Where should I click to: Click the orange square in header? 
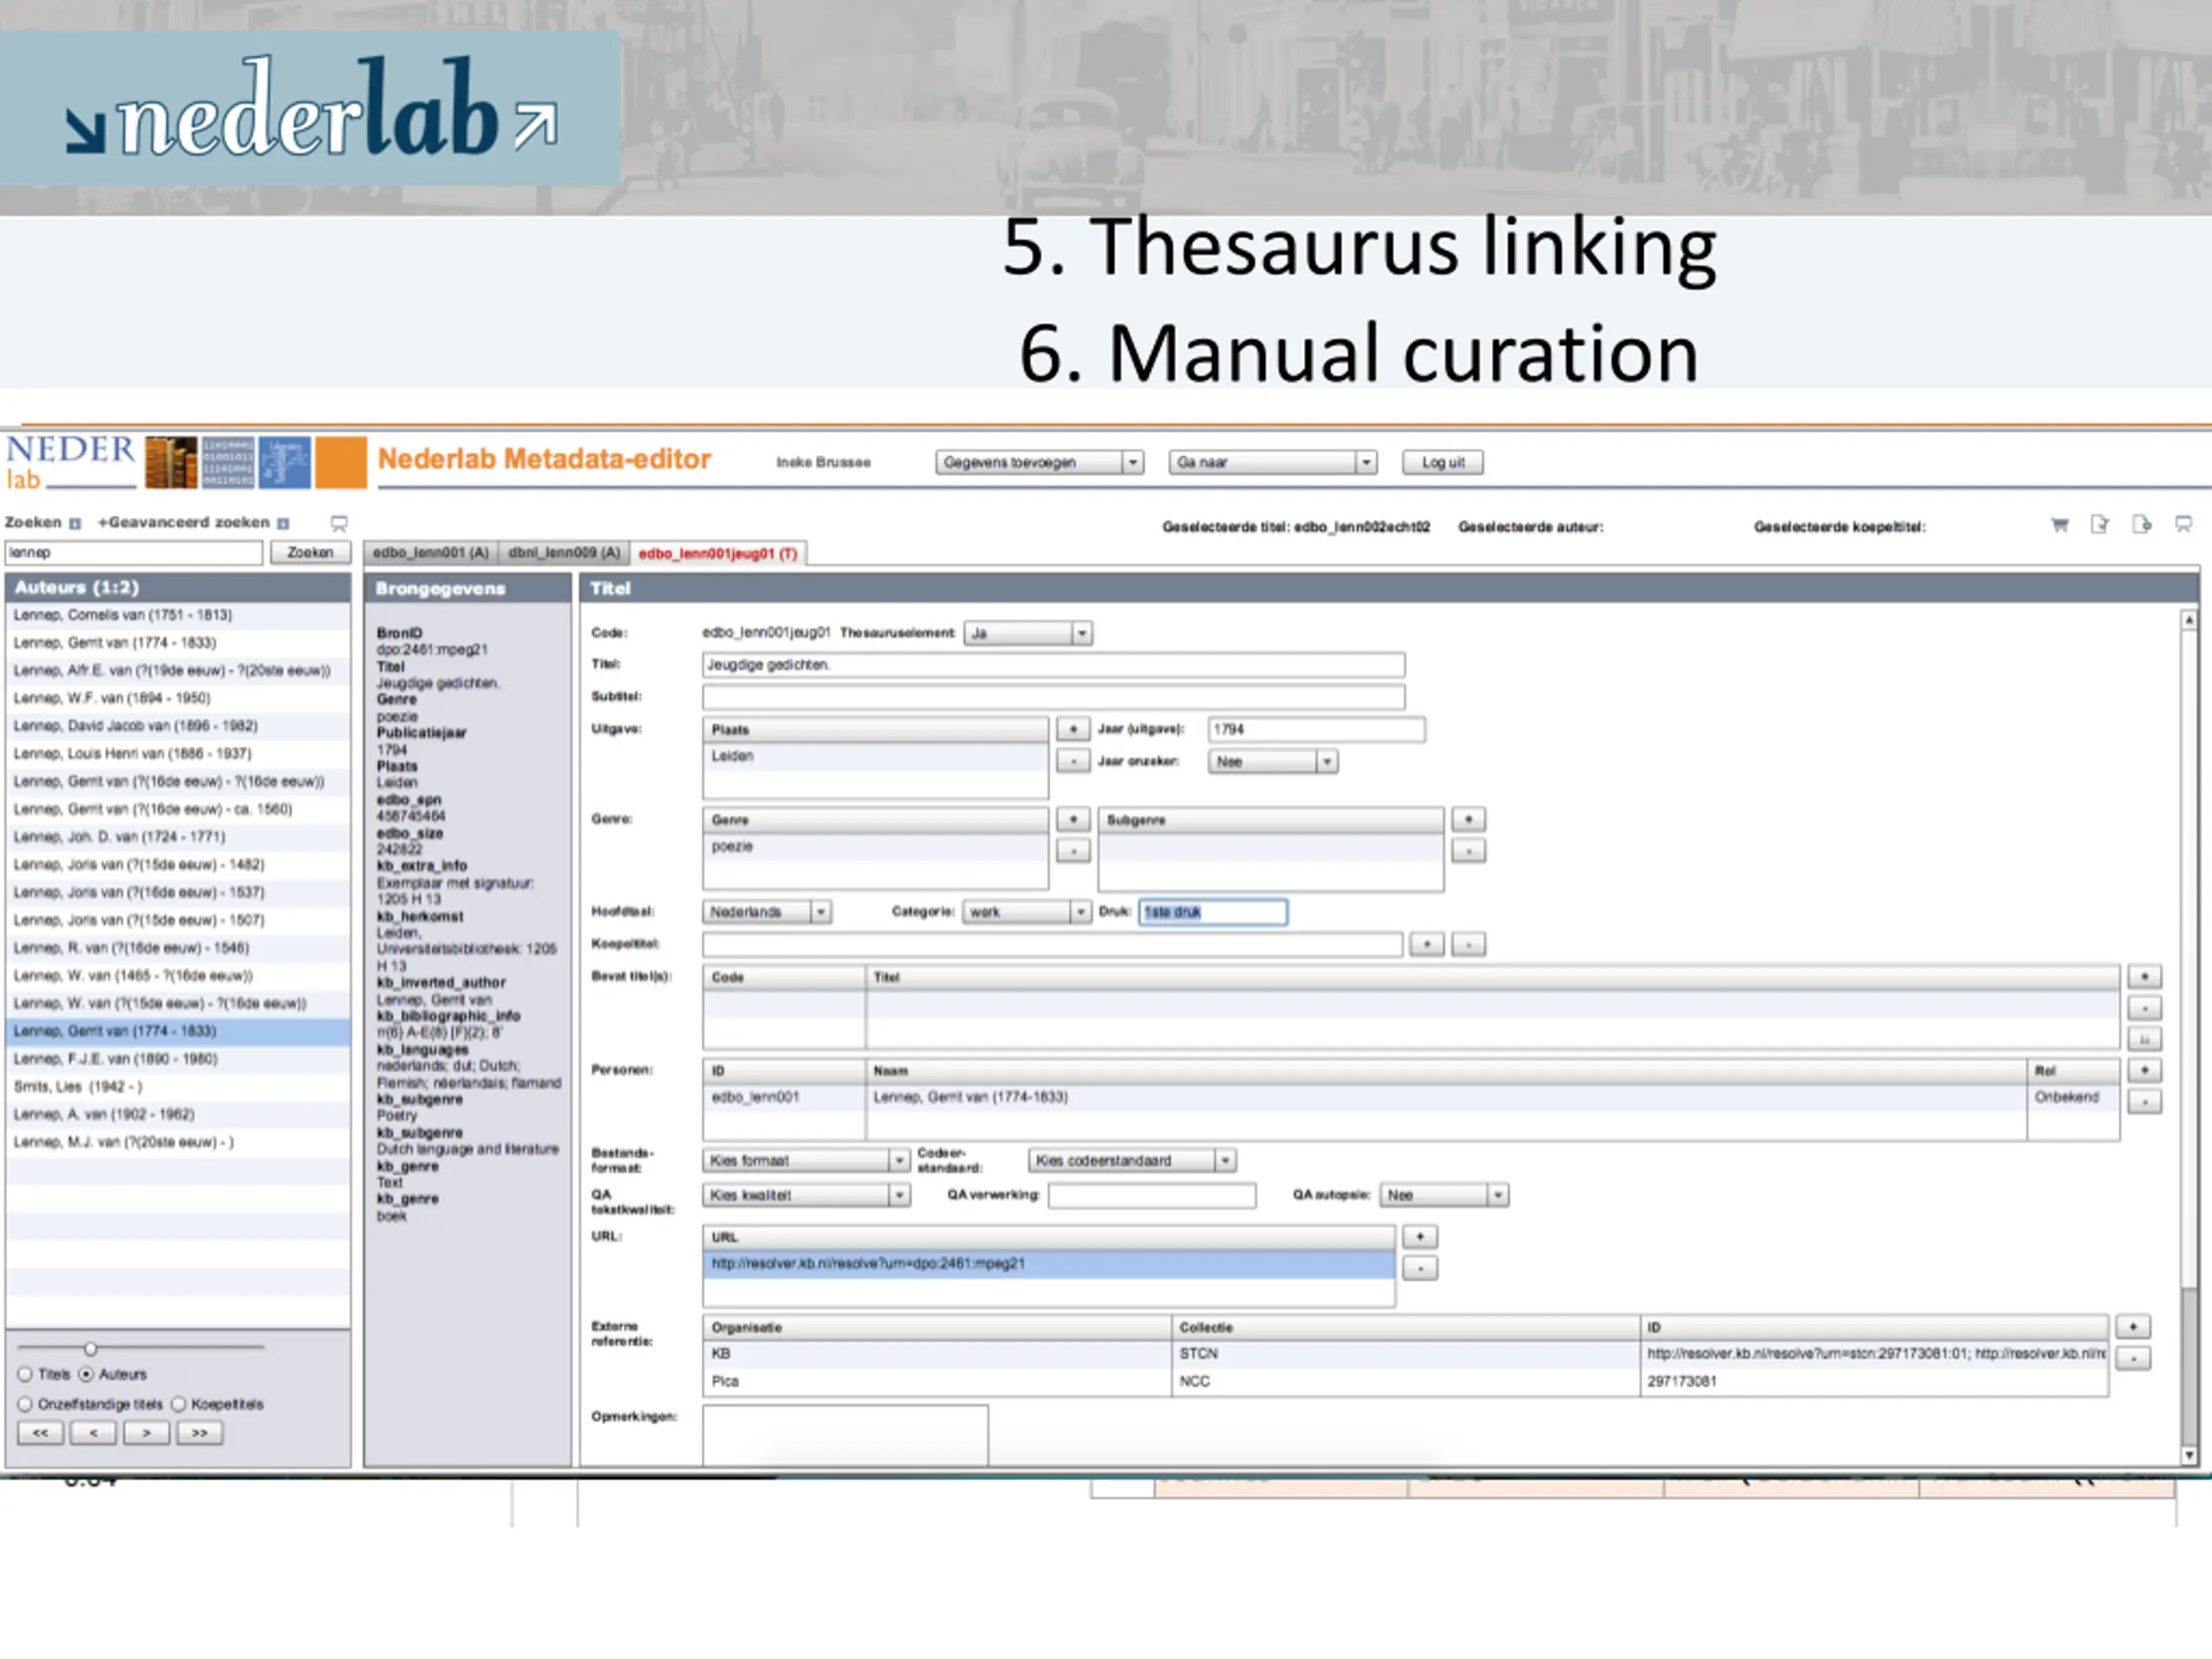[x=341, y=462]
